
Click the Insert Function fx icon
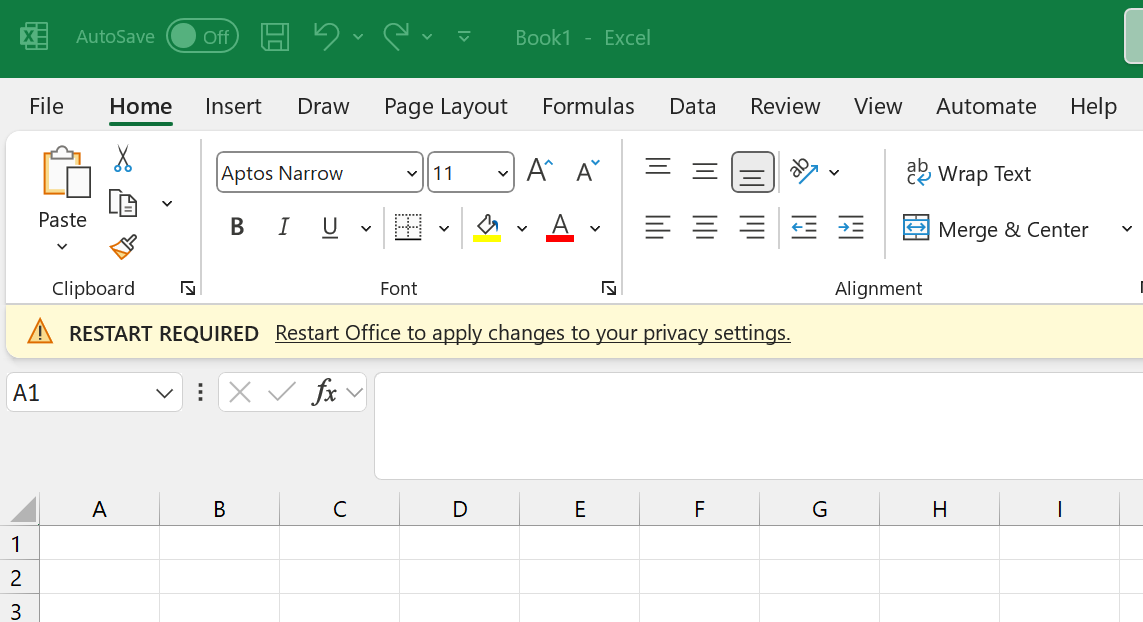pos(324,393)
